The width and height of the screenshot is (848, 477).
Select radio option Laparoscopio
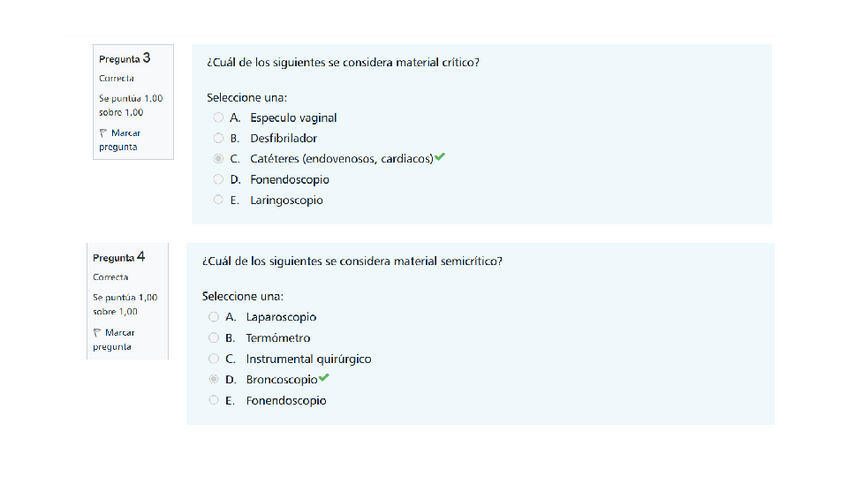pyautogui.click(x=213, y=317)
